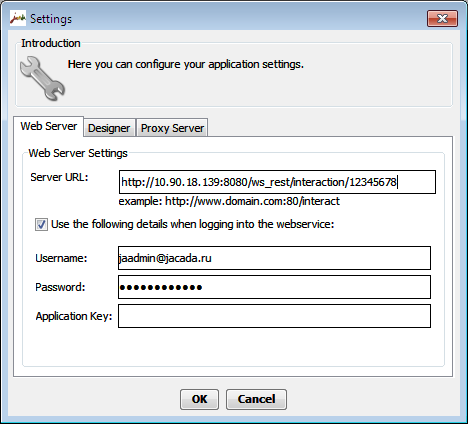The image size is (469, 426).
Task: Uncheck the webservice login details checkbox
Action: coord(41,224)
